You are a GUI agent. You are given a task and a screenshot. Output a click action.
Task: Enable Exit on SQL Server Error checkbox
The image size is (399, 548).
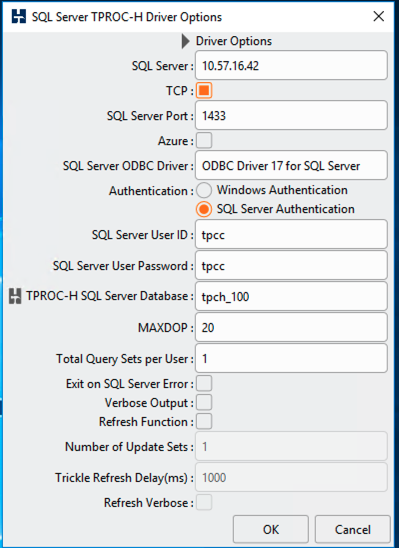(x=204, y=383)
